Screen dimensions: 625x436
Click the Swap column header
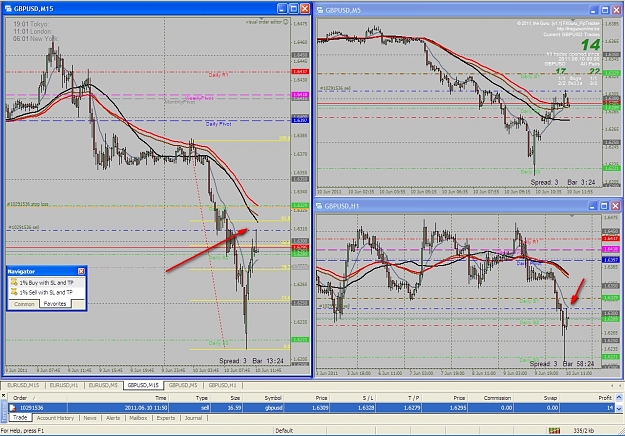537,398
